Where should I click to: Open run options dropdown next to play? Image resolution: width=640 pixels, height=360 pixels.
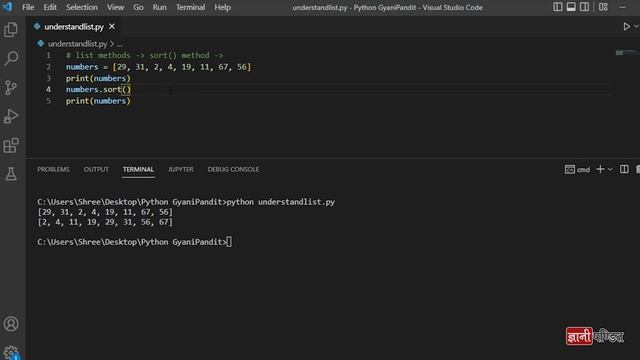click(636, 27)
